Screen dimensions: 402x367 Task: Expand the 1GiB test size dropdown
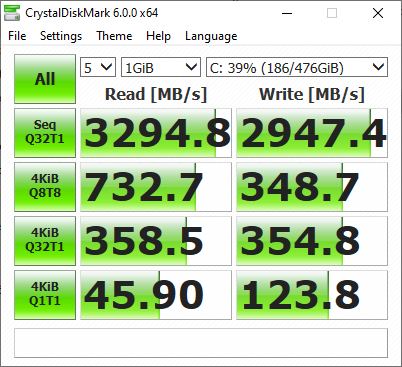(x=161, y=67)
